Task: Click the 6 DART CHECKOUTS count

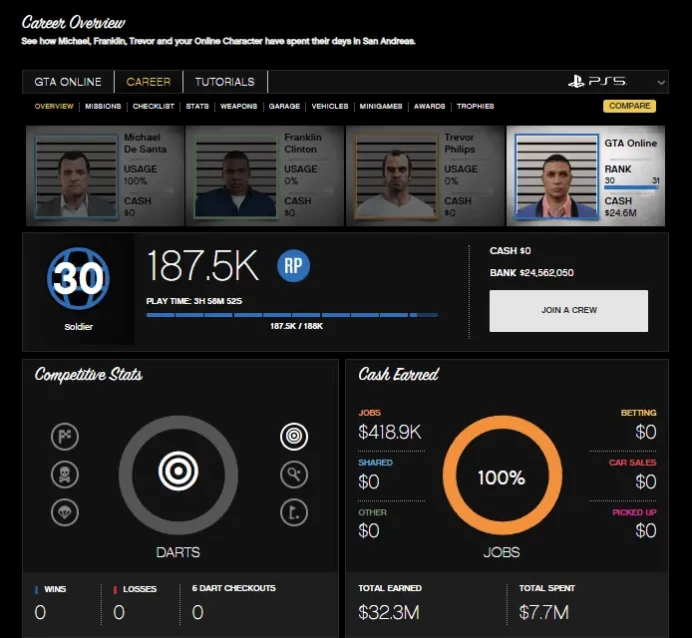Action: pyautogui.click(x=198, y=612)
